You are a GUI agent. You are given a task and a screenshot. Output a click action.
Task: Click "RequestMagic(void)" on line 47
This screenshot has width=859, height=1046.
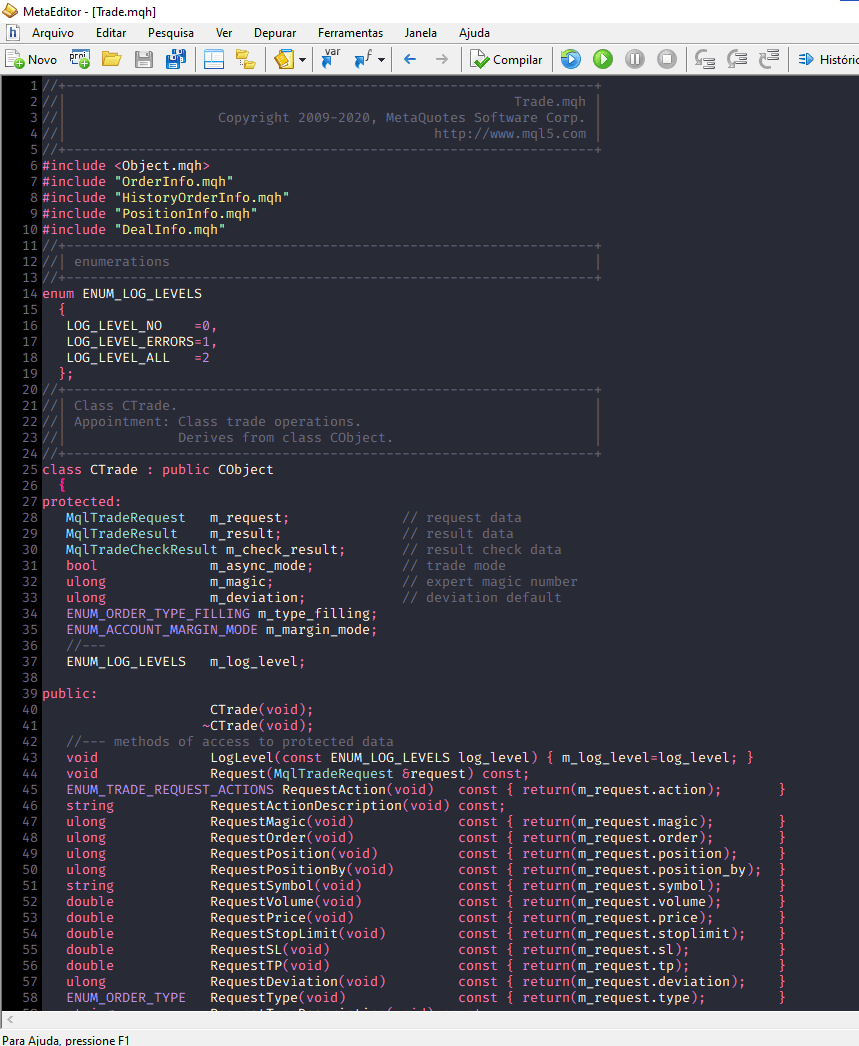pos(282,822)
